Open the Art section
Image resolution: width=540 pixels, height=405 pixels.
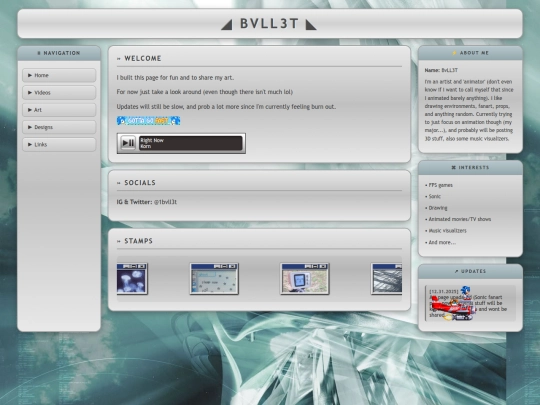pyautogui.click(x=59, y=110)
